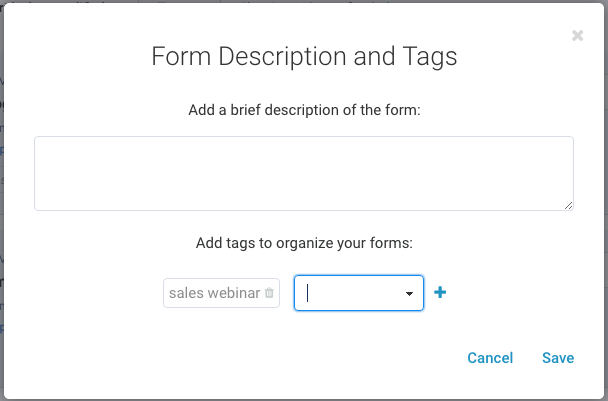Screen dimensions: 608x401
Task: Select the sales webinar tag chip
Action: 220,293
